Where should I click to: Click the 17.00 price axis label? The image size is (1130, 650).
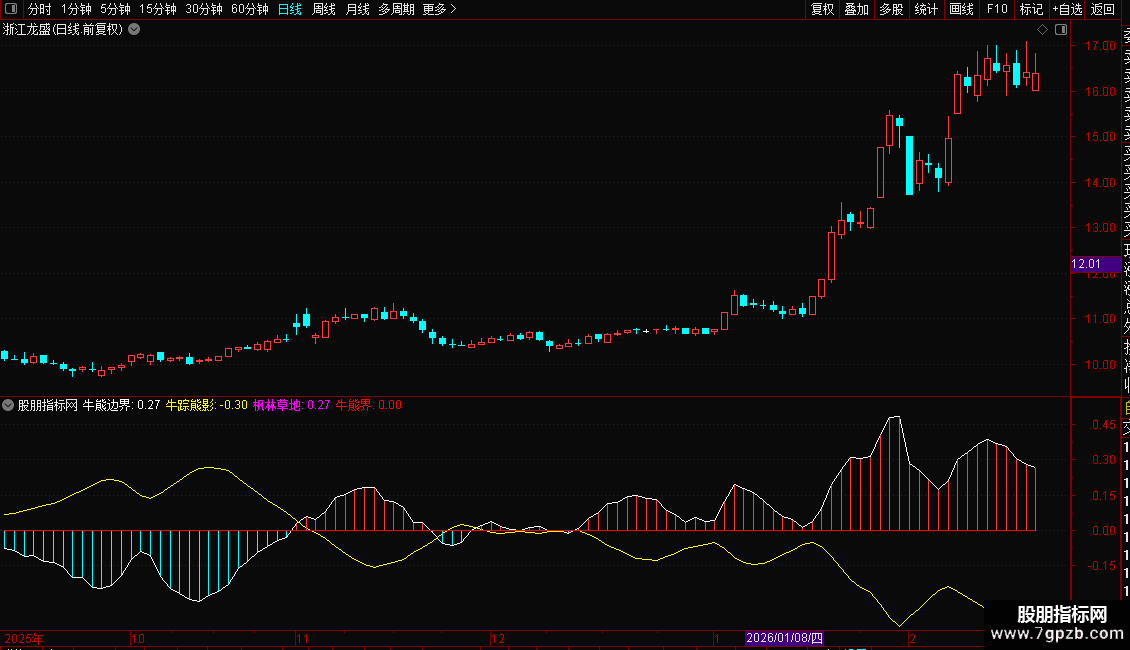click(x=1100, y=45)
